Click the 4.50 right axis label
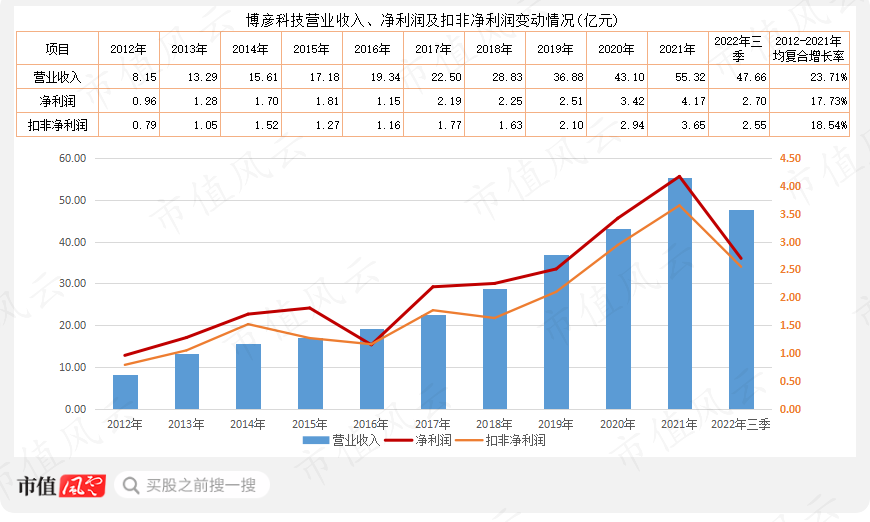 point(790,158)
